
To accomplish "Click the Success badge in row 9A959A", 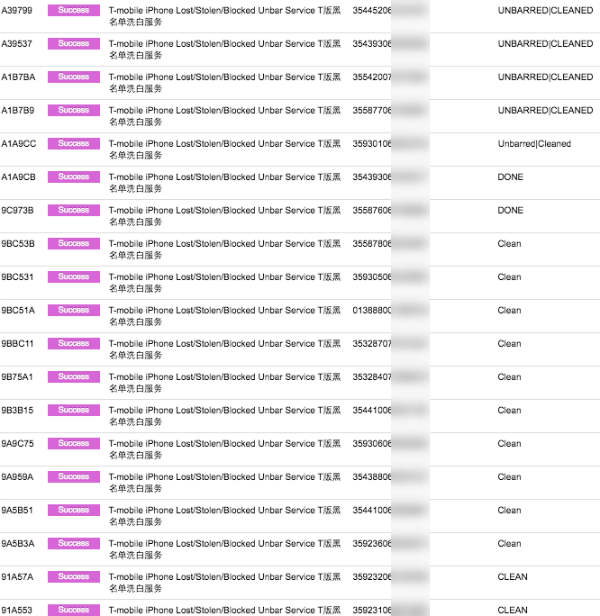I will [x=73, y=477].
